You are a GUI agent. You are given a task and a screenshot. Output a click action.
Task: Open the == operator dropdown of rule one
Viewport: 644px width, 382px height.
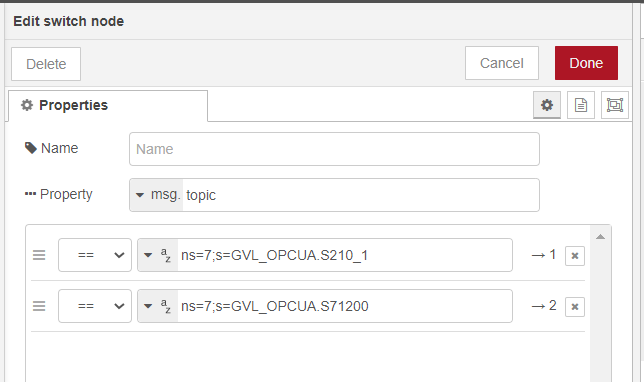pos(95,255)
